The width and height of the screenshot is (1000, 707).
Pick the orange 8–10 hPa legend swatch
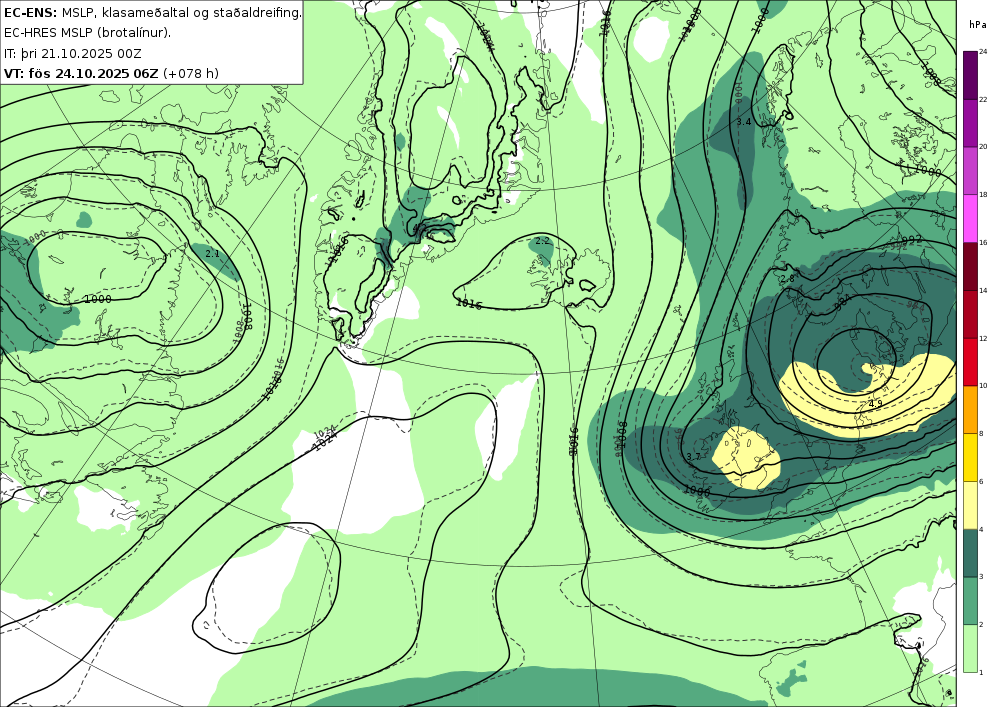tap(970, 409)
